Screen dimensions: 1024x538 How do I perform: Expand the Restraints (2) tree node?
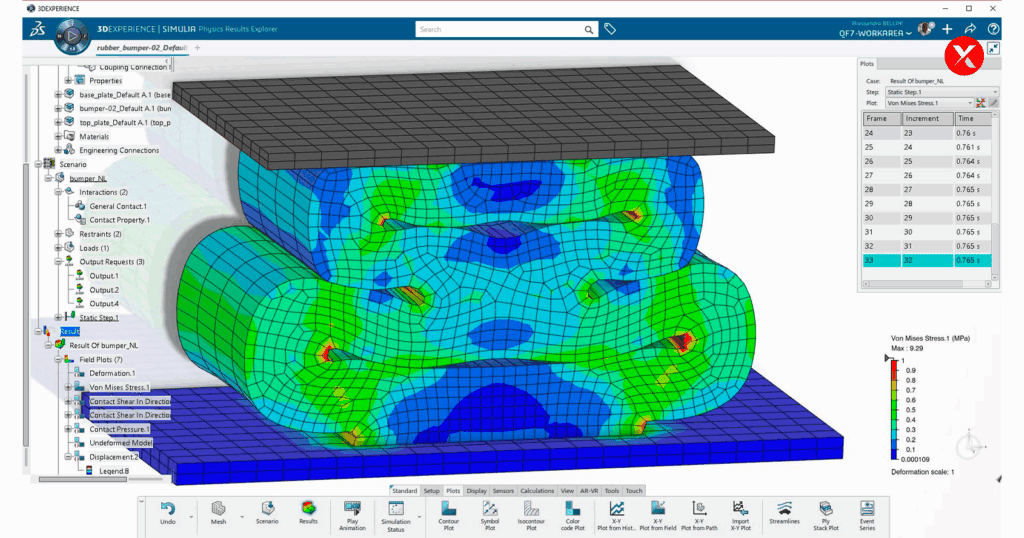pyautogui.click(x=56, y=234)
